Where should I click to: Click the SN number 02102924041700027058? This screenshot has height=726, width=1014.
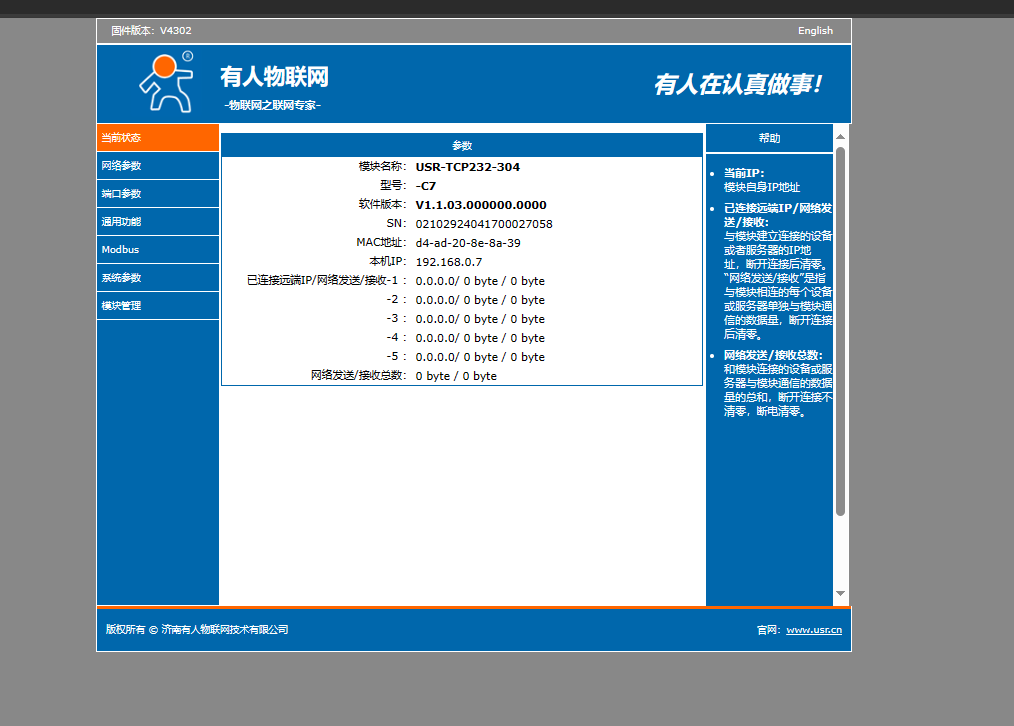483,224
